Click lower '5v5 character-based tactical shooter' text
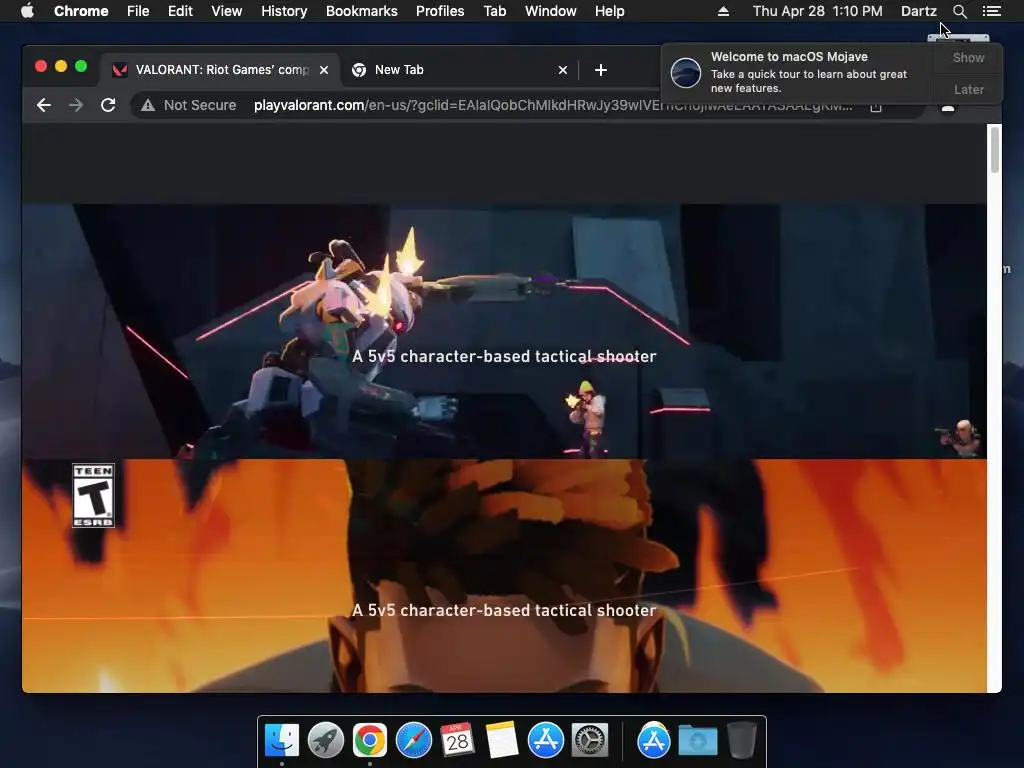 tap(504, 610)
